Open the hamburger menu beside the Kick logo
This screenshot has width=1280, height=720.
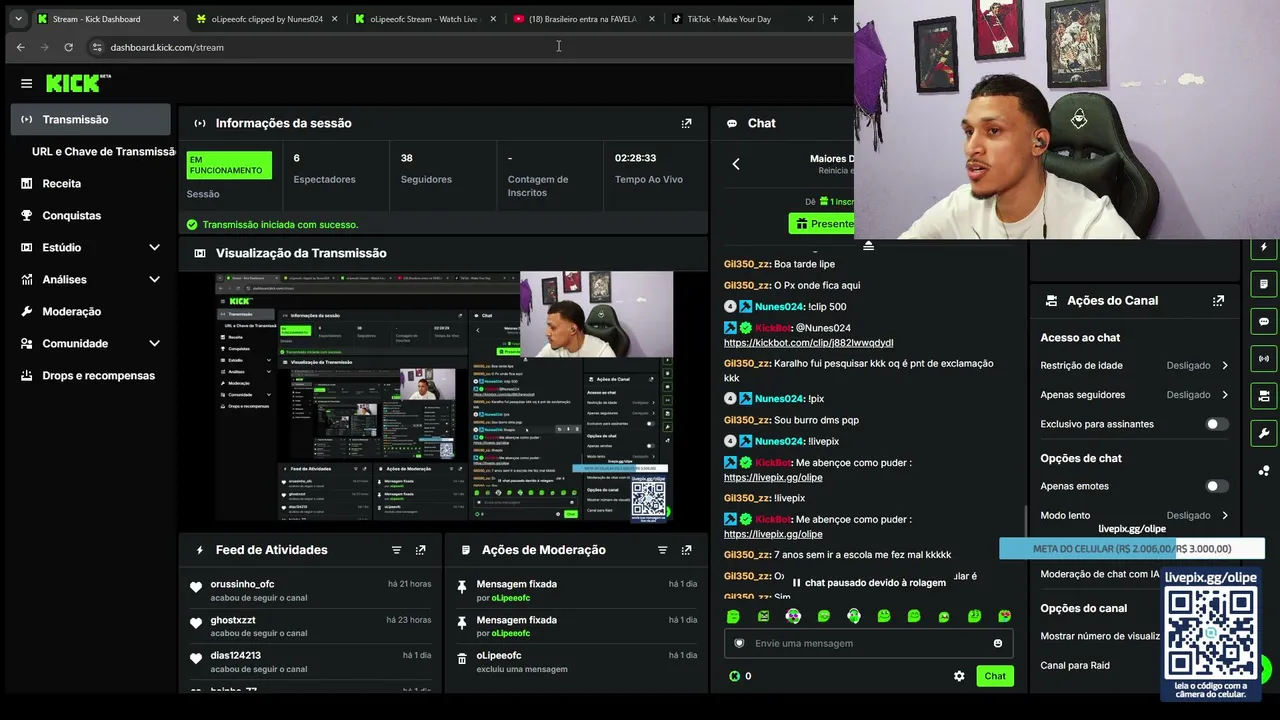tap(26, 84)
